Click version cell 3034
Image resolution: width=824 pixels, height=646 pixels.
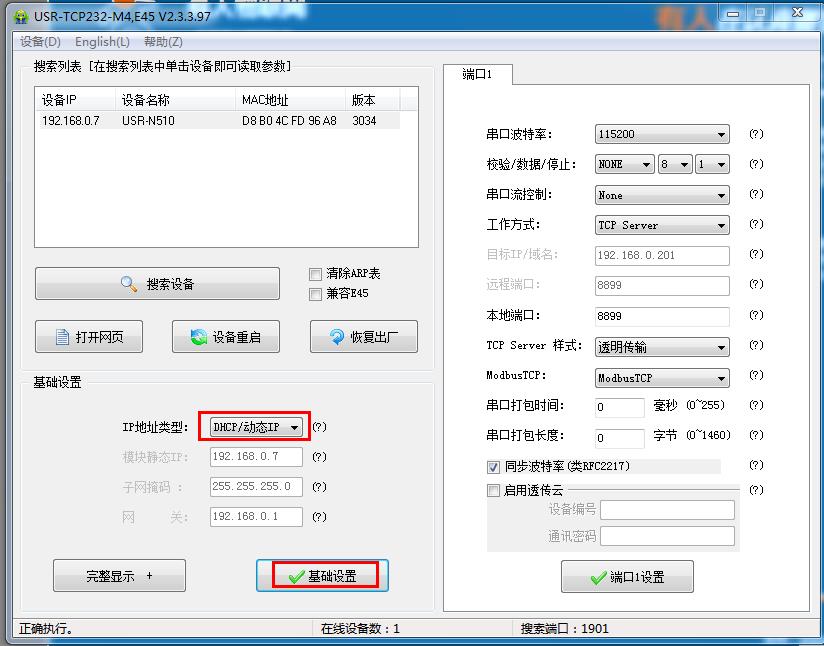click(x=364, y=121)
